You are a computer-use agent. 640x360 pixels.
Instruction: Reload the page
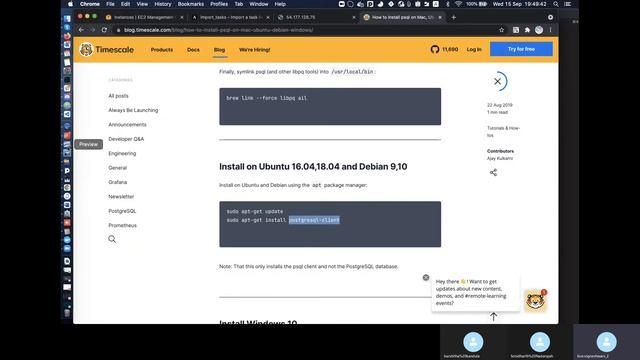[104, 30]
